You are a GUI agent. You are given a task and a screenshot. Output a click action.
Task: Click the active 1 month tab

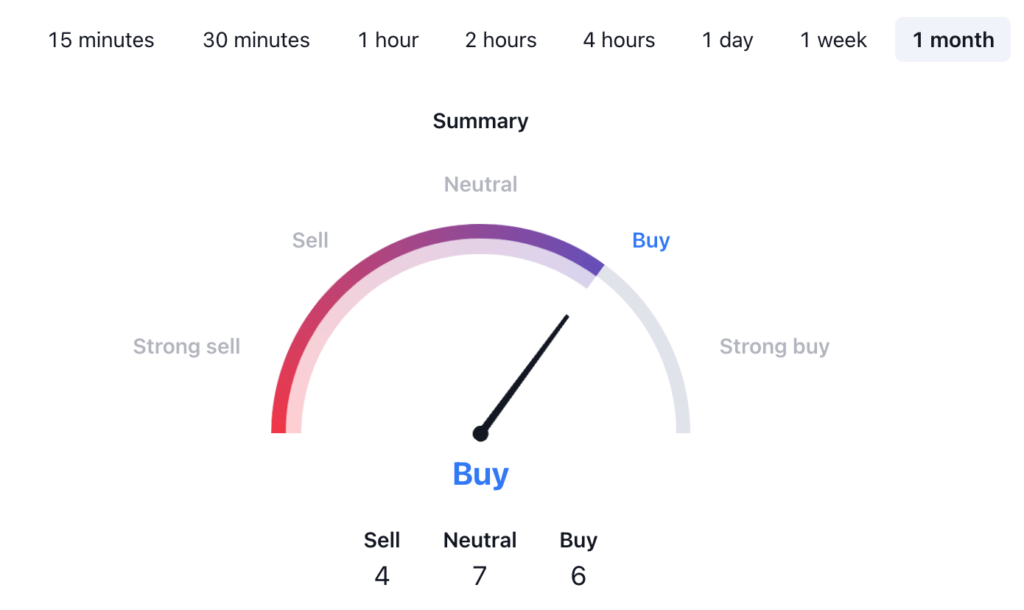(x=953, y=41)
